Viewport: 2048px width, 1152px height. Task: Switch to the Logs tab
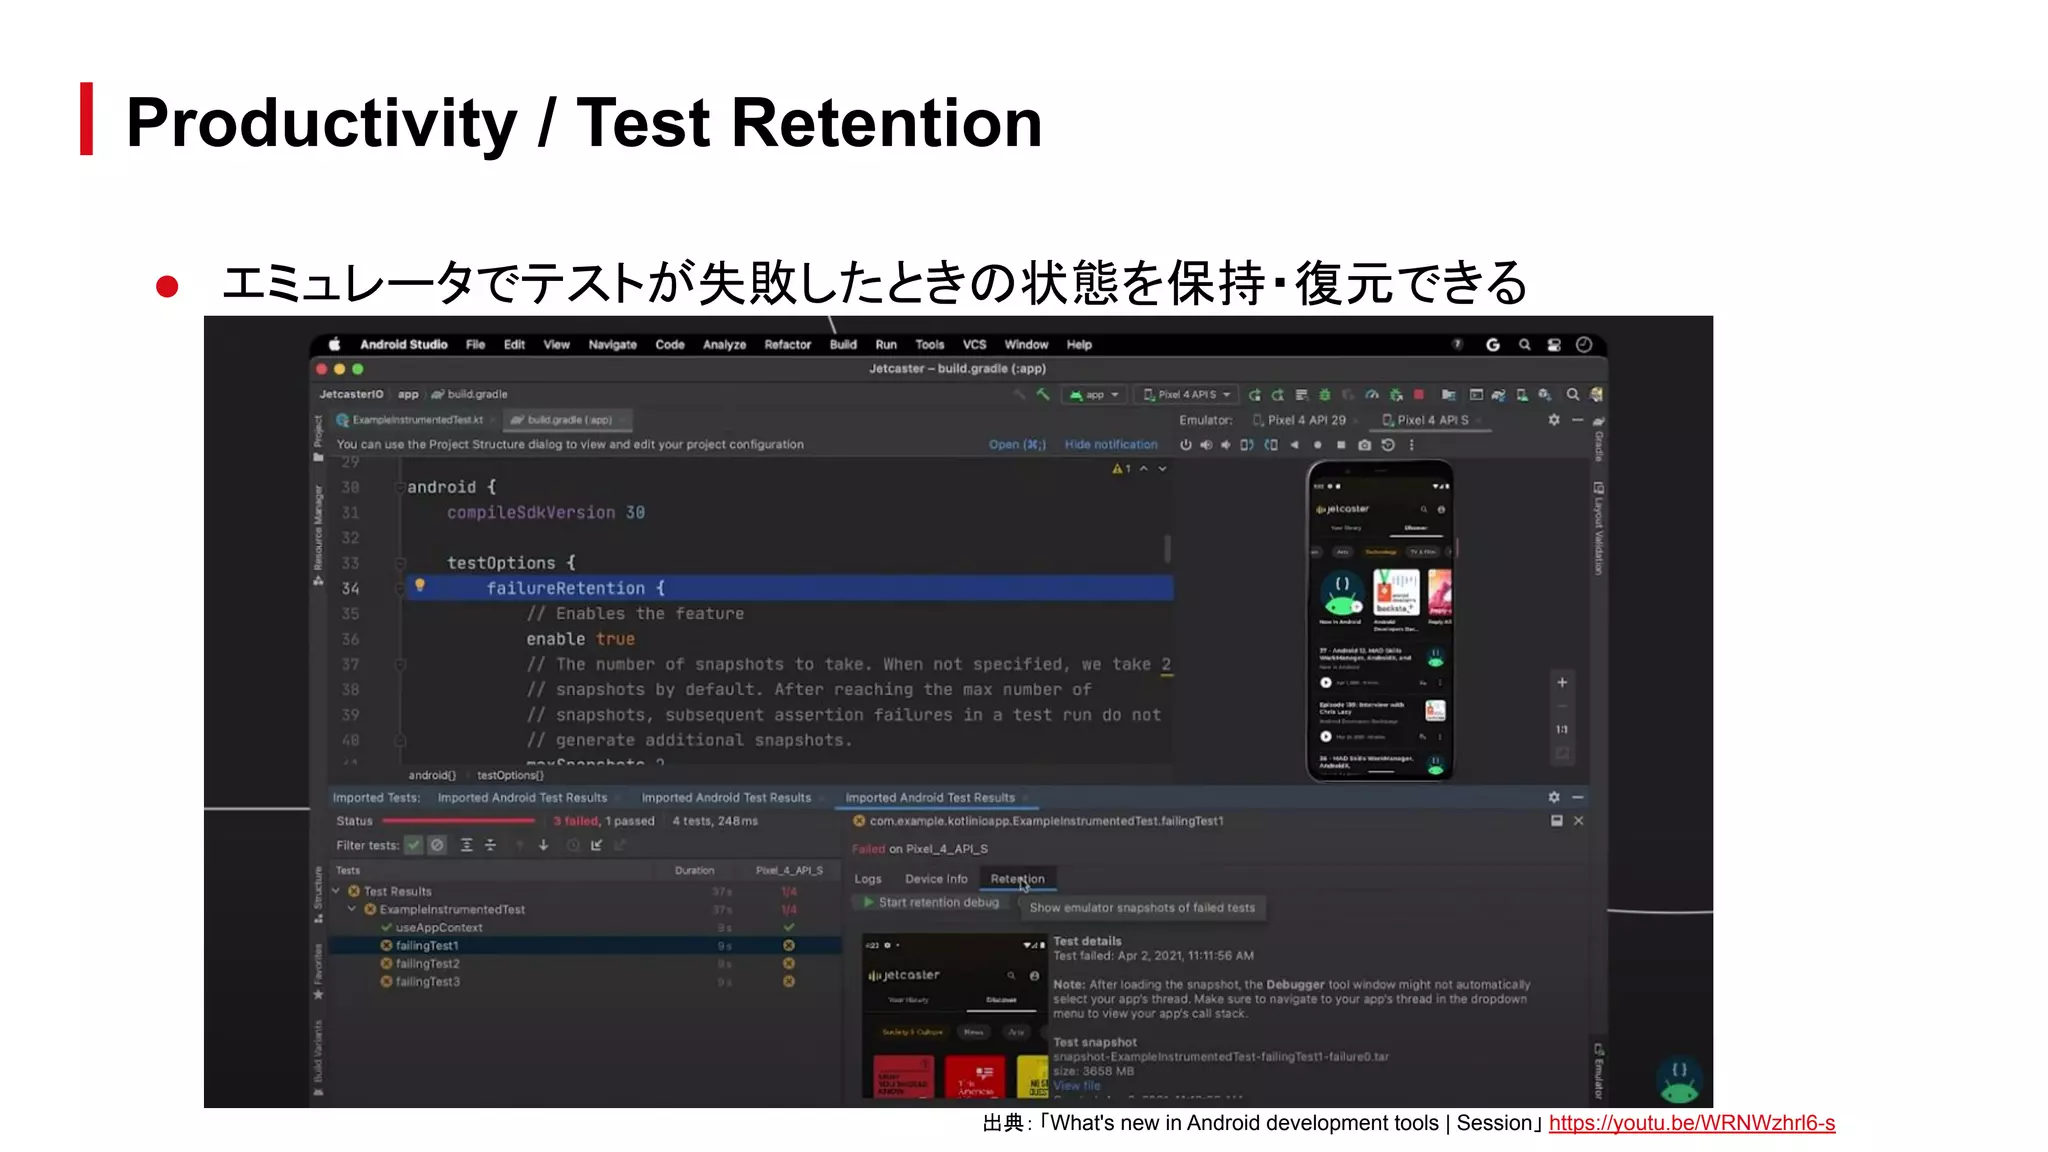[868, 880]
